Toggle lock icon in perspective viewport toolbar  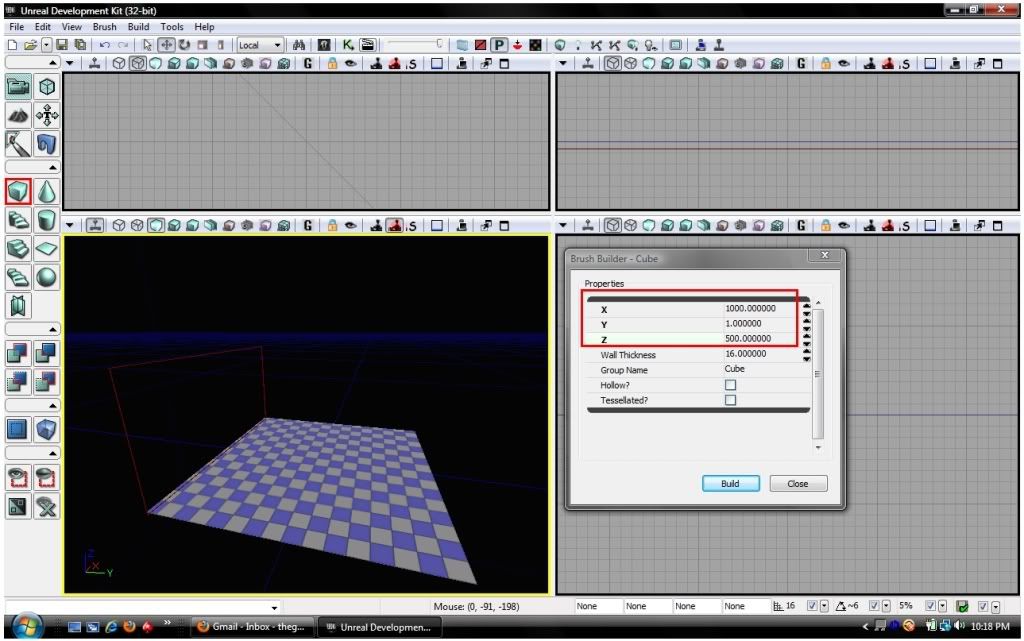click(332, 226)
